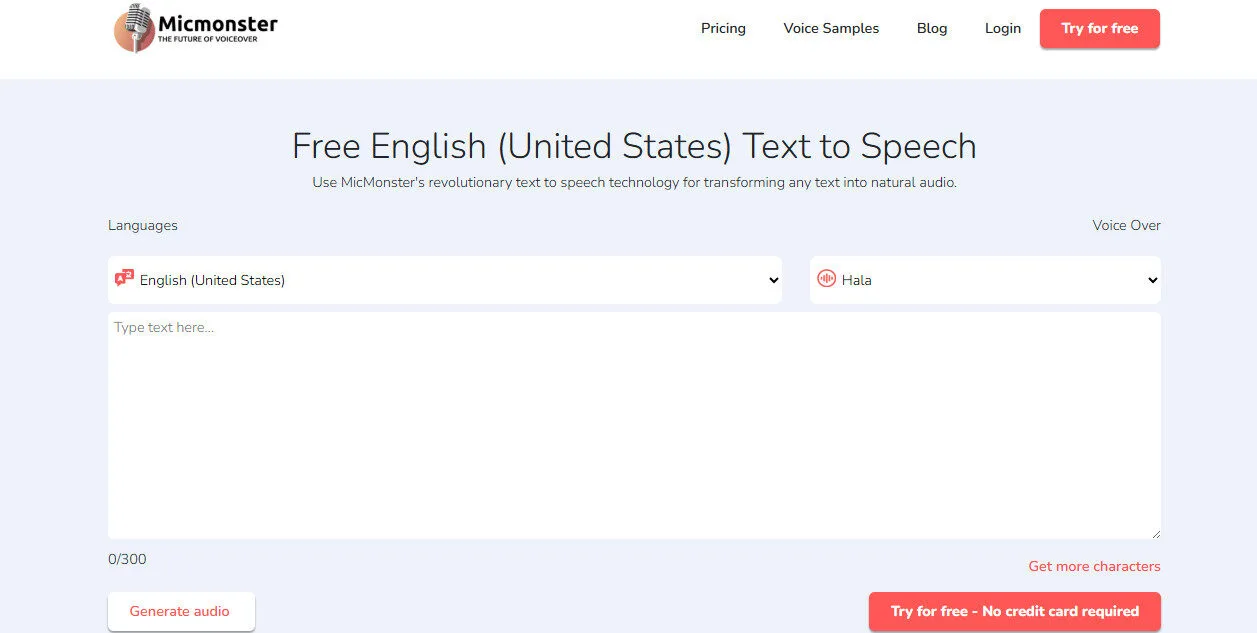Click the Generate audio button
This screenshot has width=1257, height=633.
click(181, 611)
